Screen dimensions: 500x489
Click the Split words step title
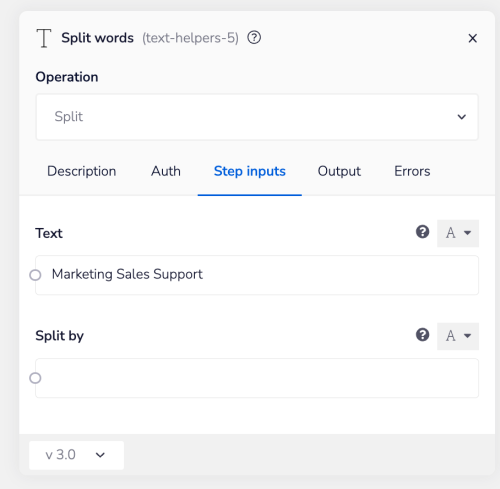97,38
